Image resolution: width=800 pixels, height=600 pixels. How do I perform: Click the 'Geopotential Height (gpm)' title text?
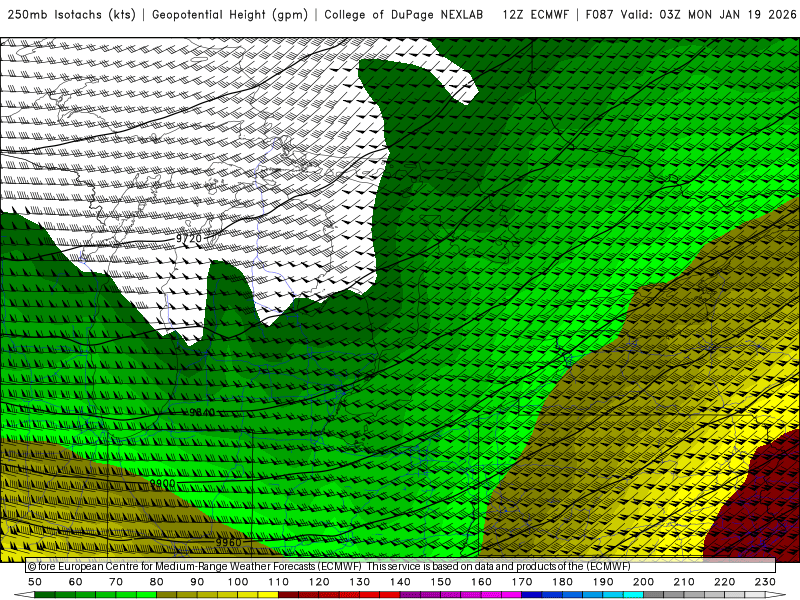[230, 15]
